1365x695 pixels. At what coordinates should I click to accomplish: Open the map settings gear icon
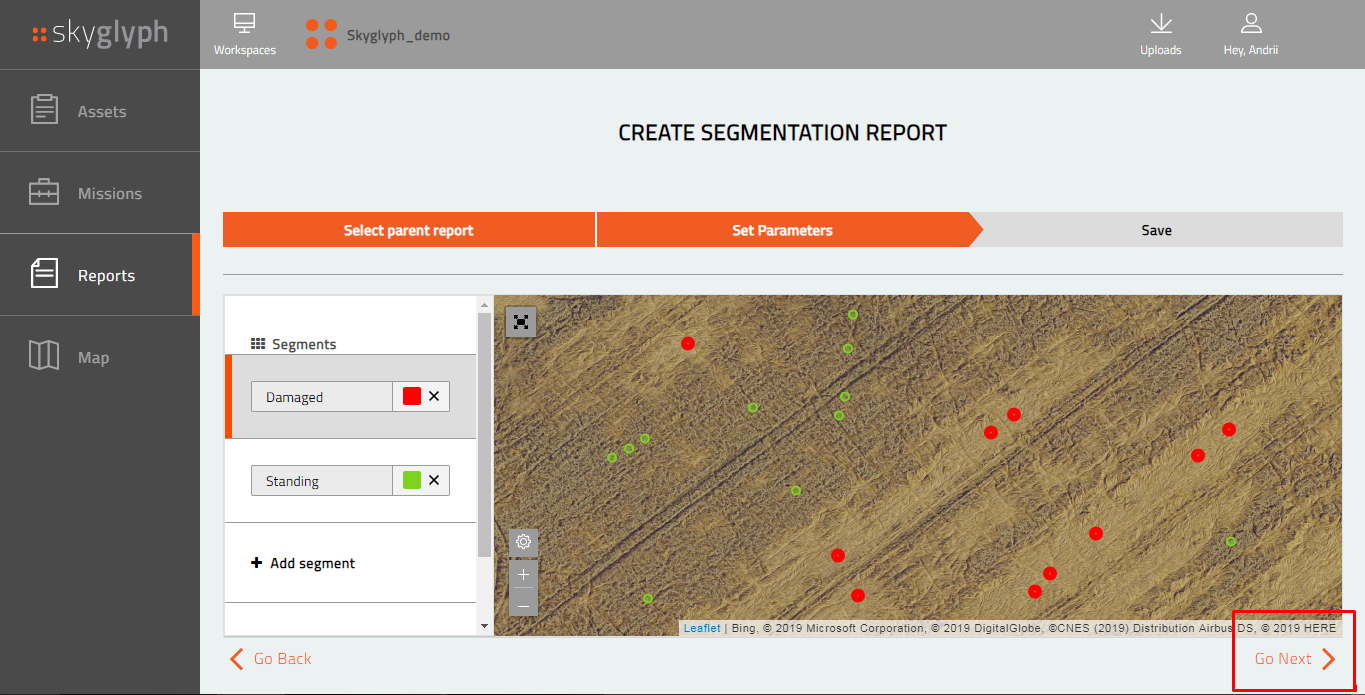point(523,542)
